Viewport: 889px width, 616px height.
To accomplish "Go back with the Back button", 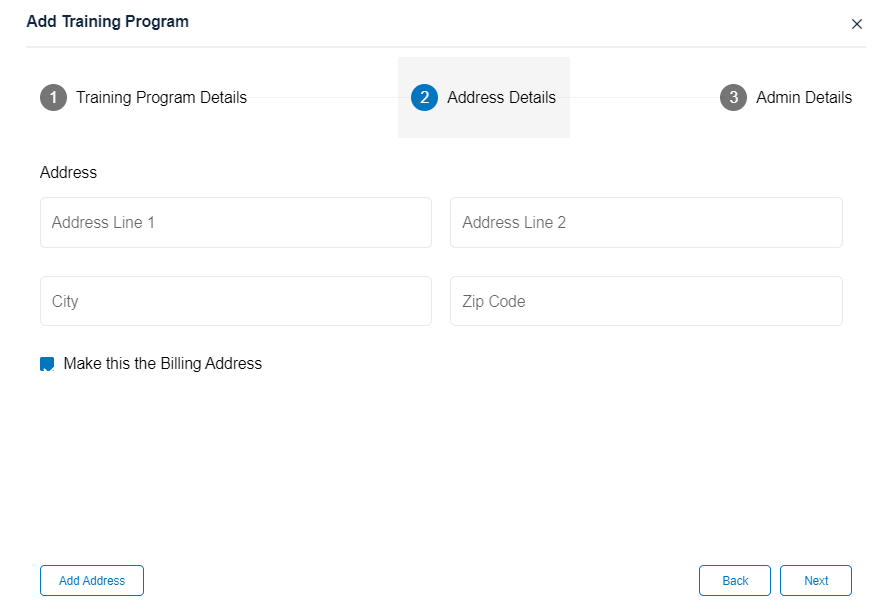I will point(735,581).
